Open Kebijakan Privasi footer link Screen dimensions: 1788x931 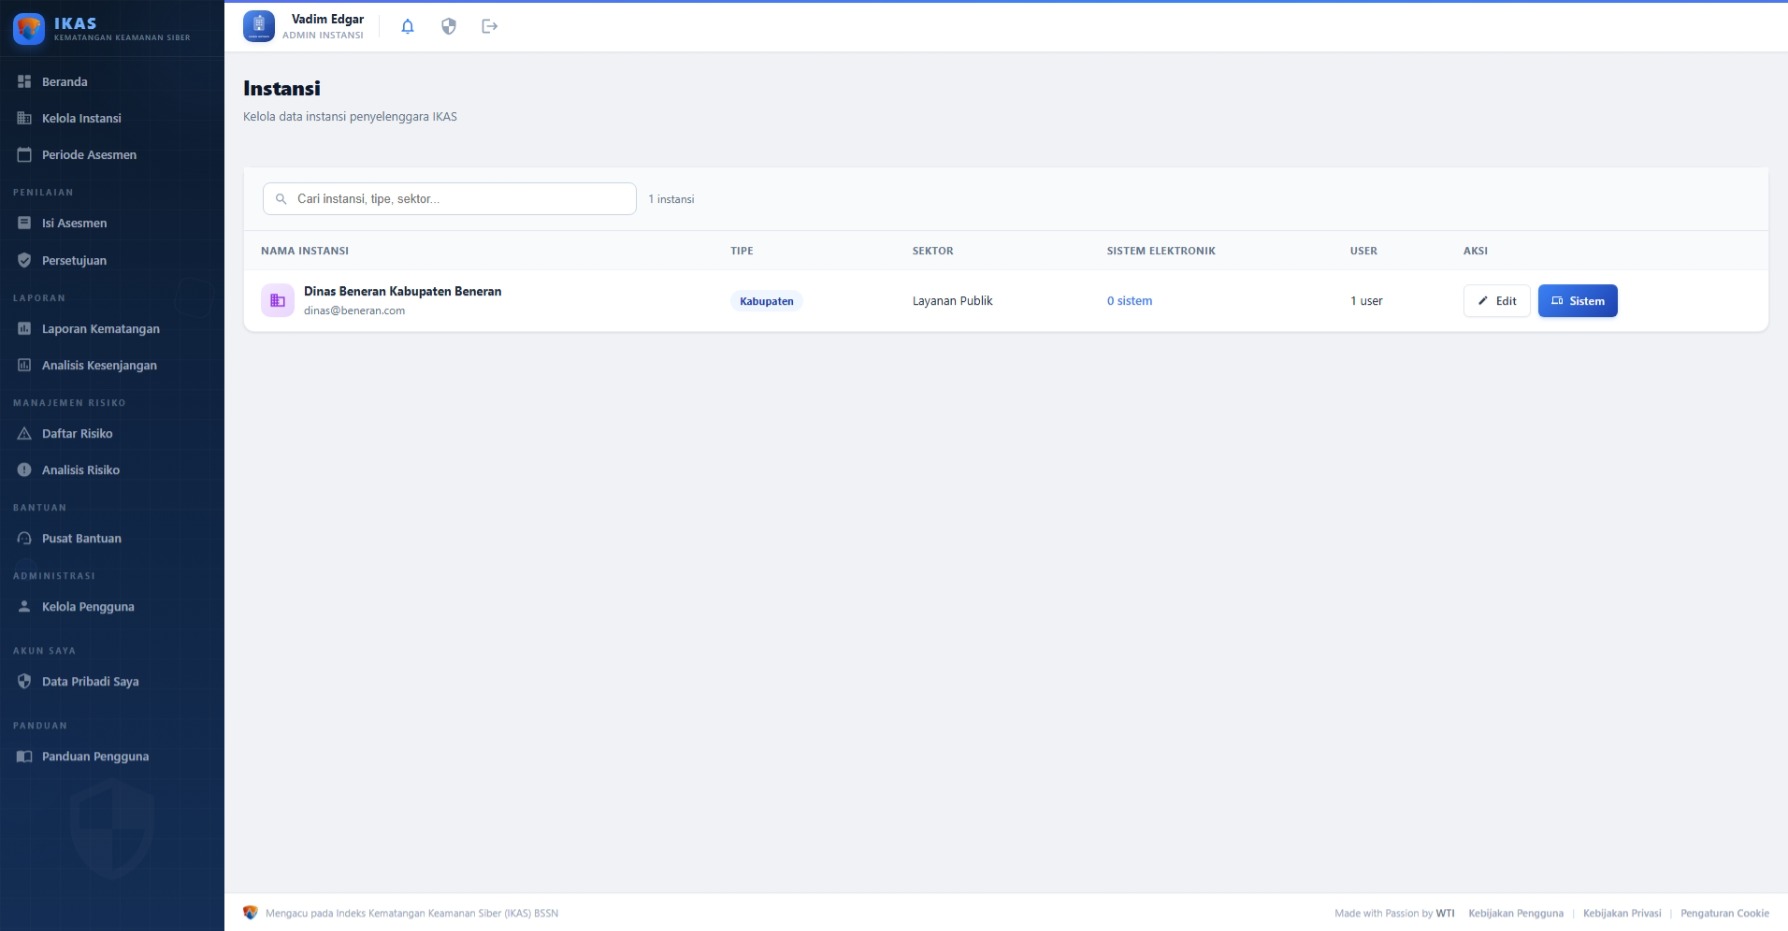(x=1621, y=913)
